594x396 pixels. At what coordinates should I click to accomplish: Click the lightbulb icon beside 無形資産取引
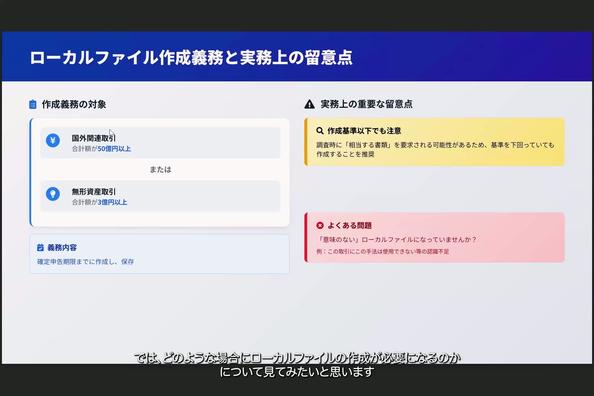(x=53, y=194)
